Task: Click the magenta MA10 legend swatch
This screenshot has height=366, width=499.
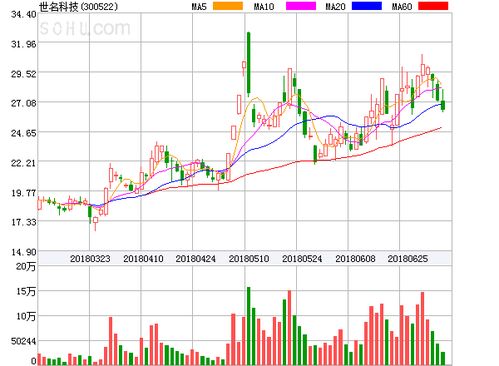Action: (x=301, y=6)
